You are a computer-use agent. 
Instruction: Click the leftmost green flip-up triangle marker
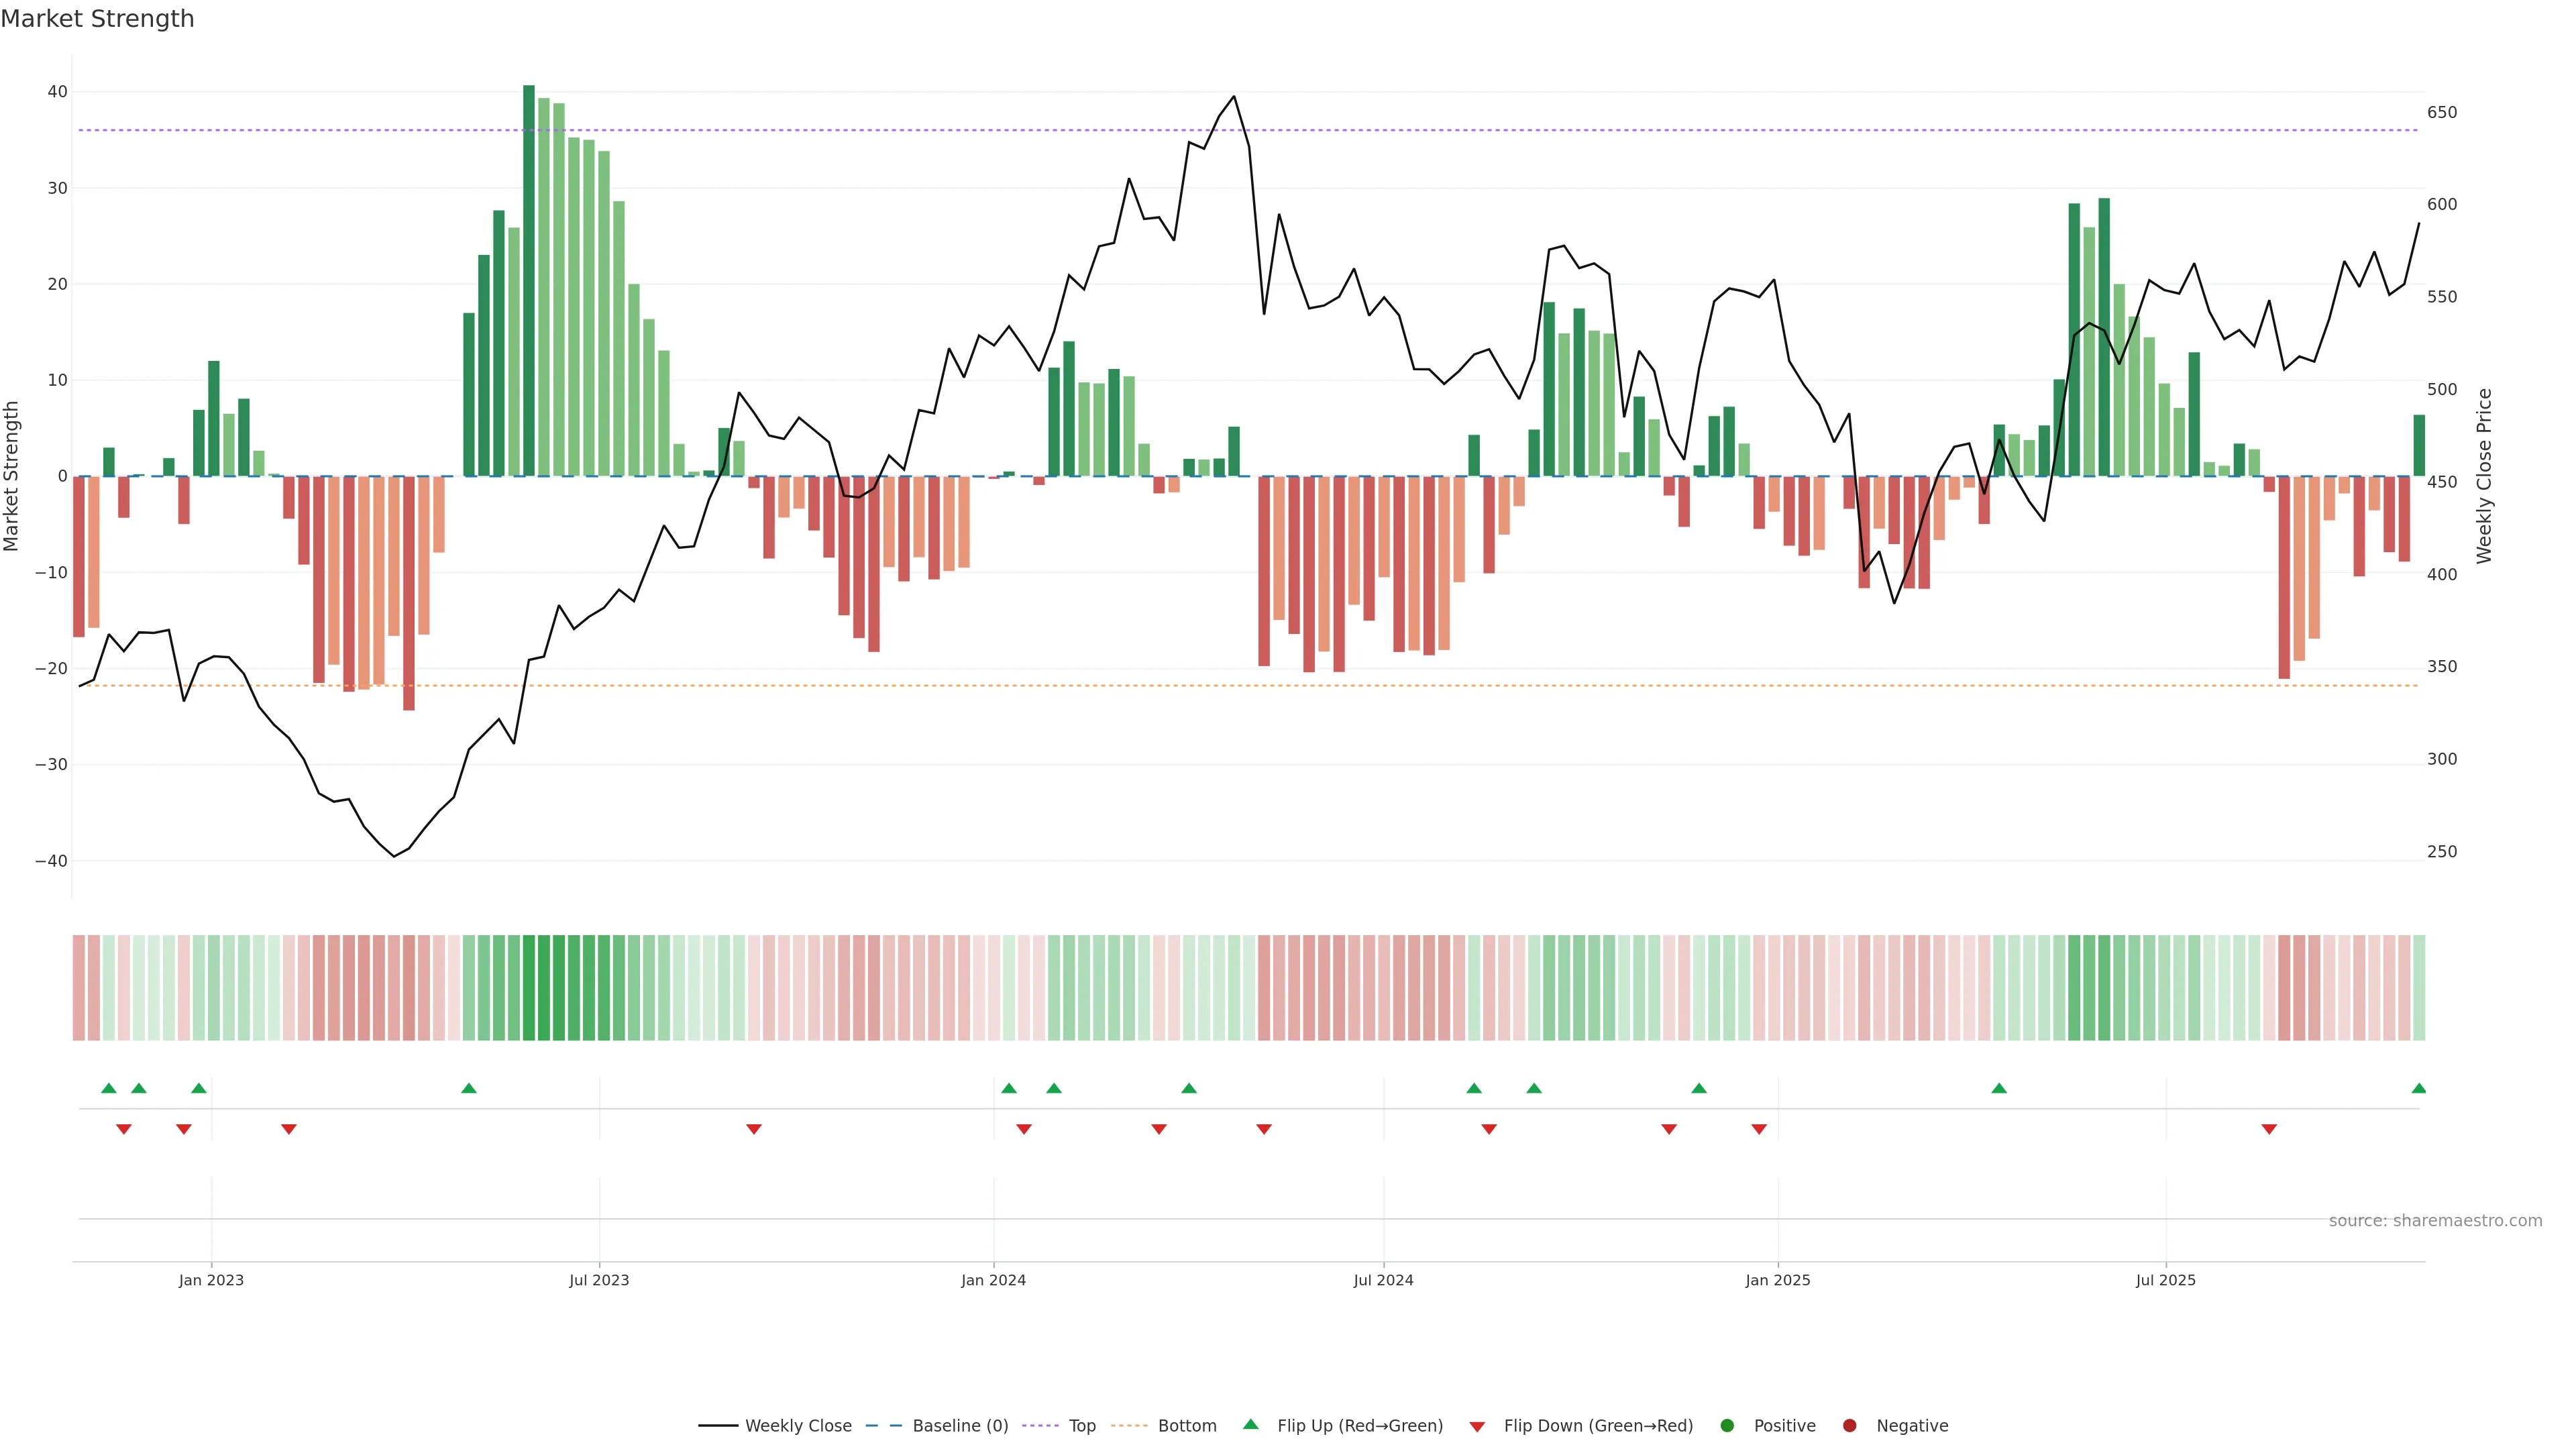109,1088
